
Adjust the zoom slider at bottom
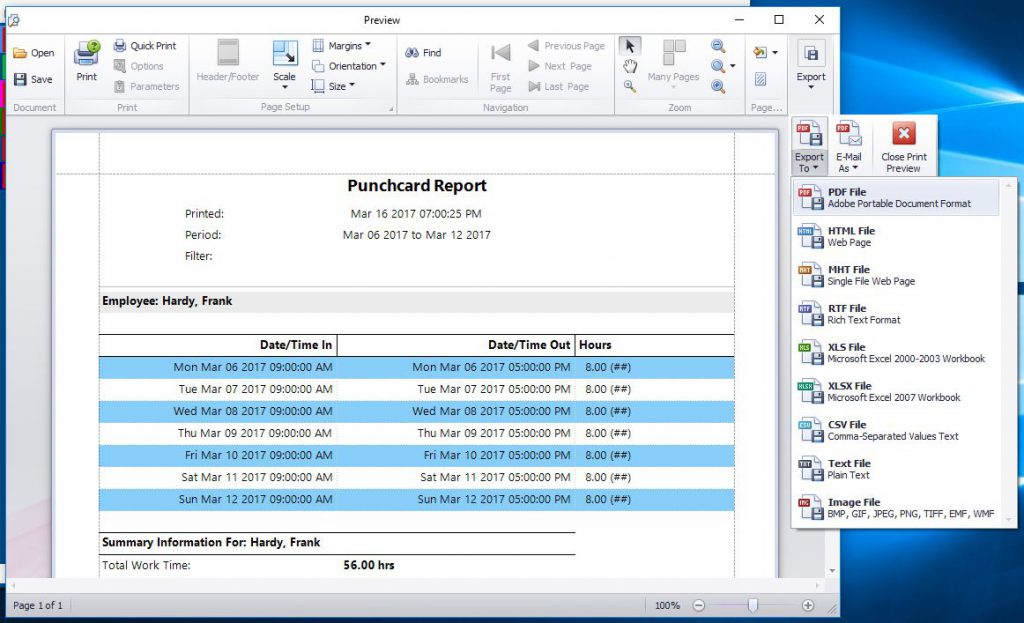[753, 605]
